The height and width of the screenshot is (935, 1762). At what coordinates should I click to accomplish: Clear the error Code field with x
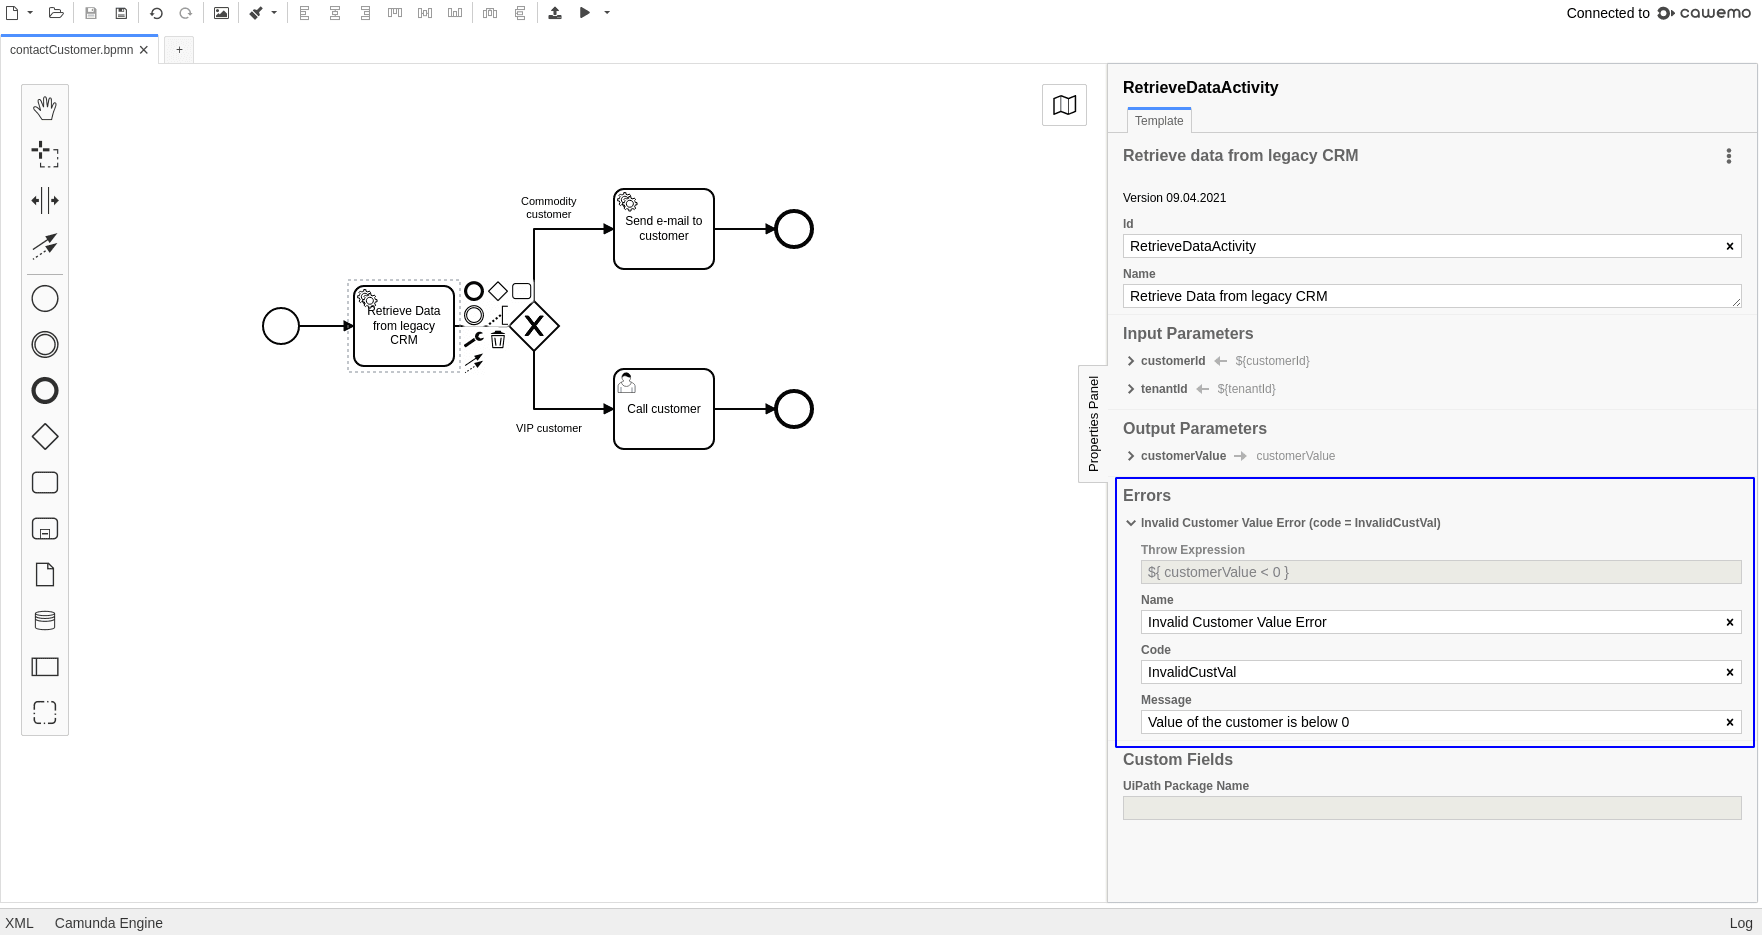pyautogui.click(x=1730, y=672)
